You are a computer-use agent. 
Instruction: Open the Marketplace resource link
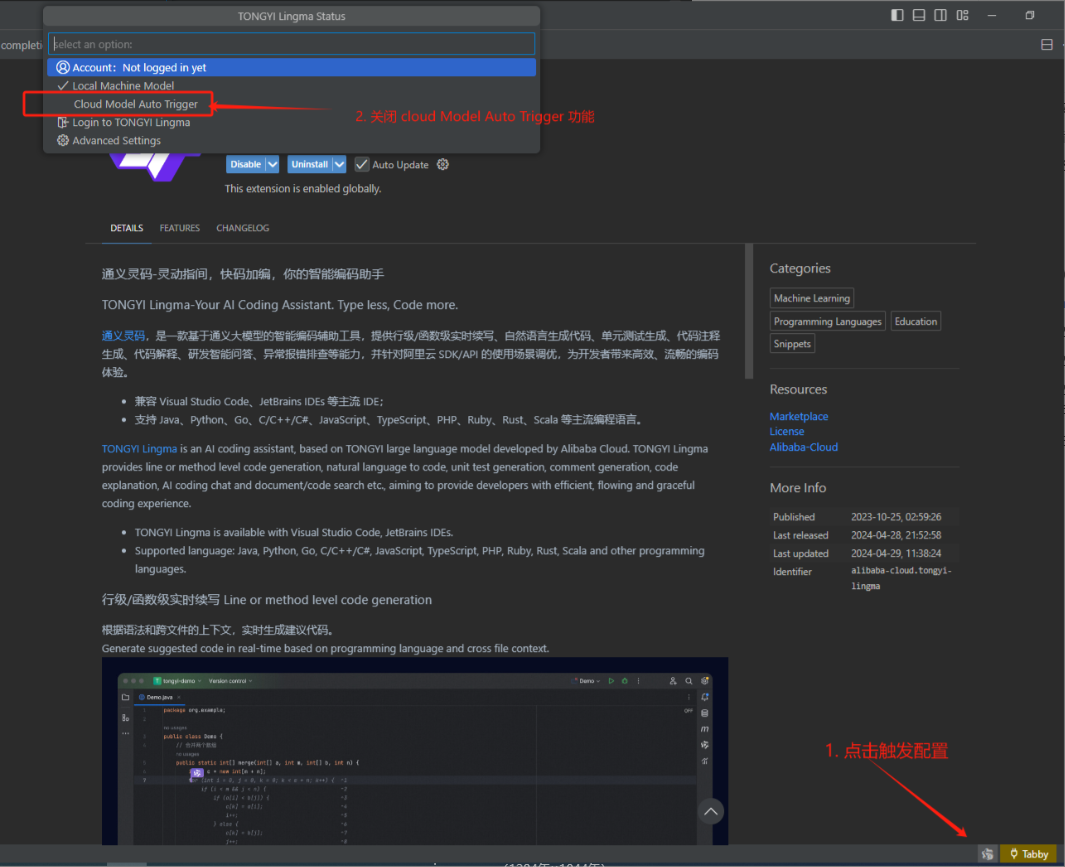click(798, 416)
